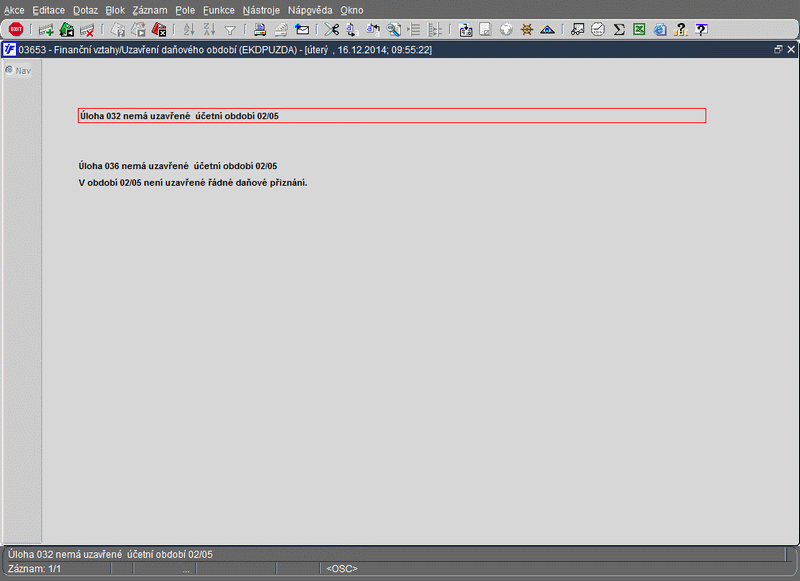Open the Dotaz menu
Image resolution: width=800 pixels, height=581 pixels.
tap(85, 10)
